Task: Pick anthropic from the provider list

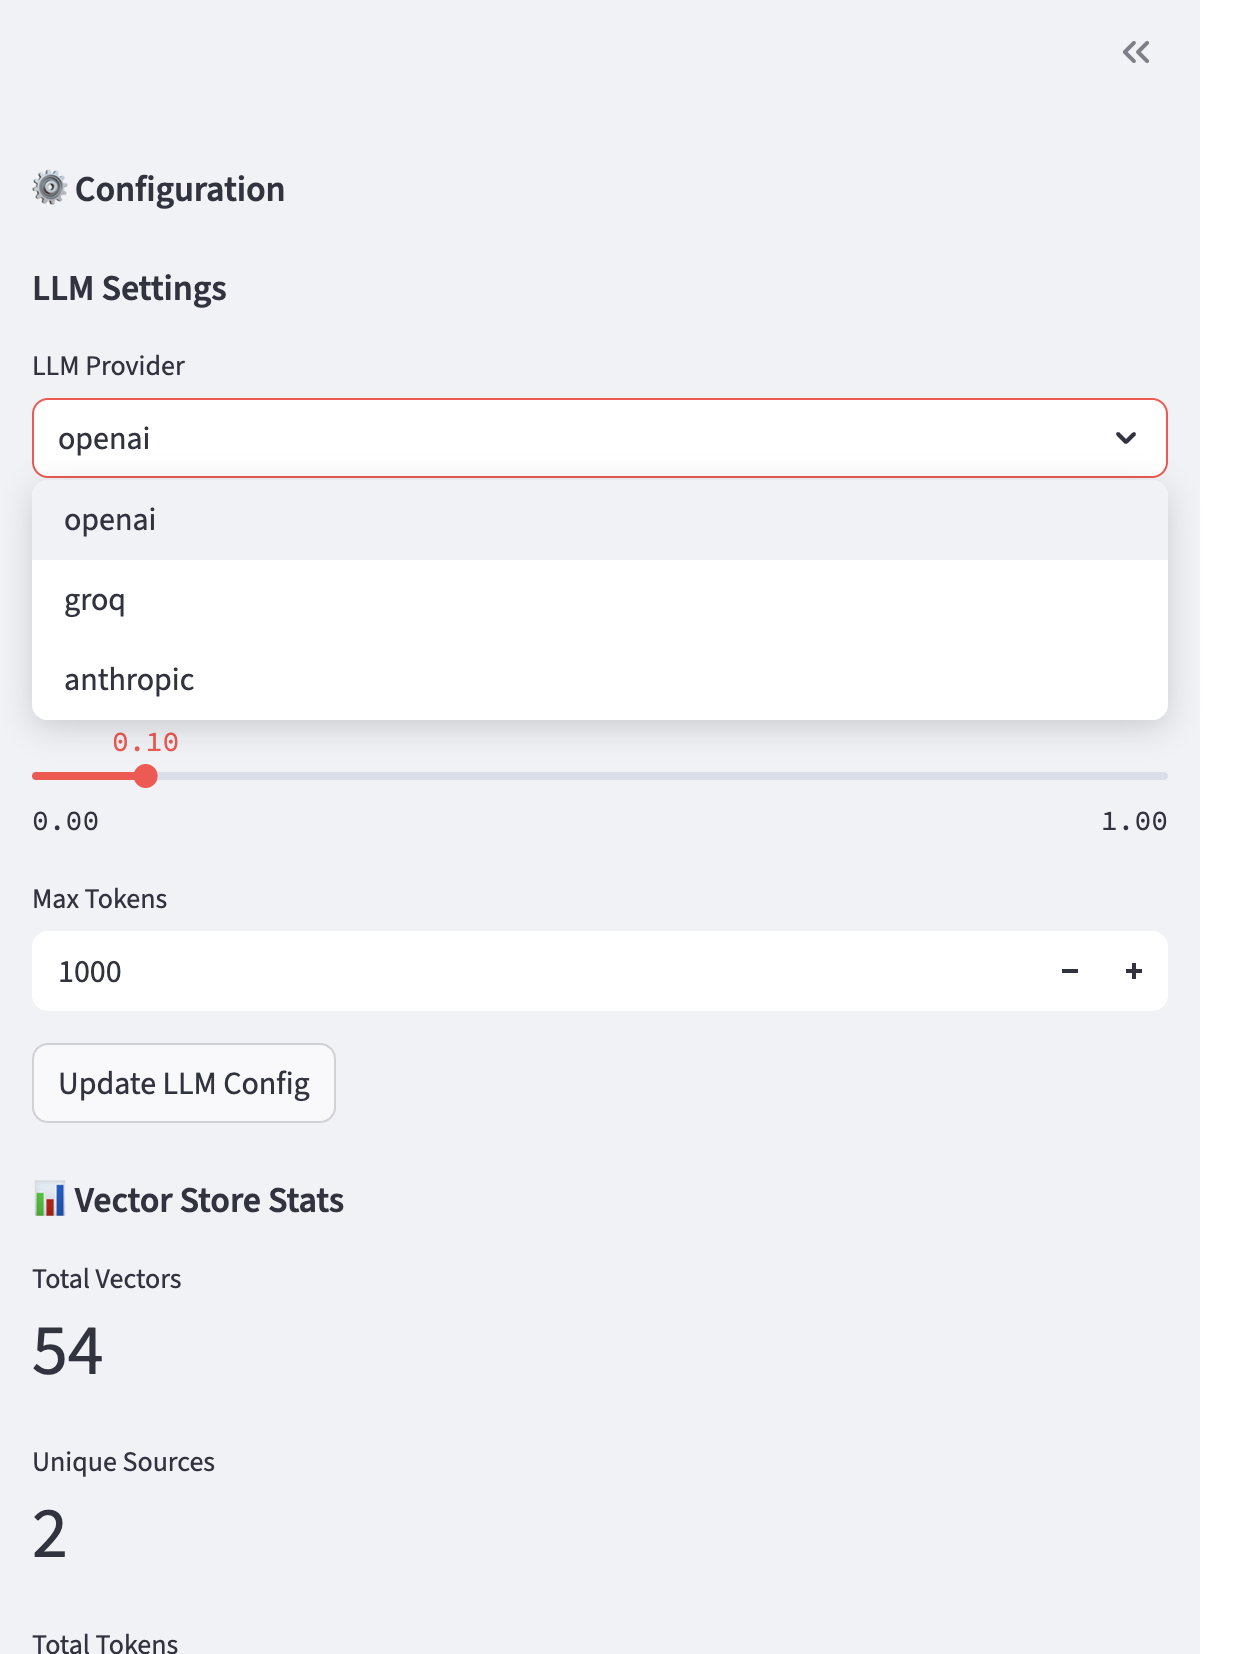Action: pyautogui.click(x=600, y=680)
